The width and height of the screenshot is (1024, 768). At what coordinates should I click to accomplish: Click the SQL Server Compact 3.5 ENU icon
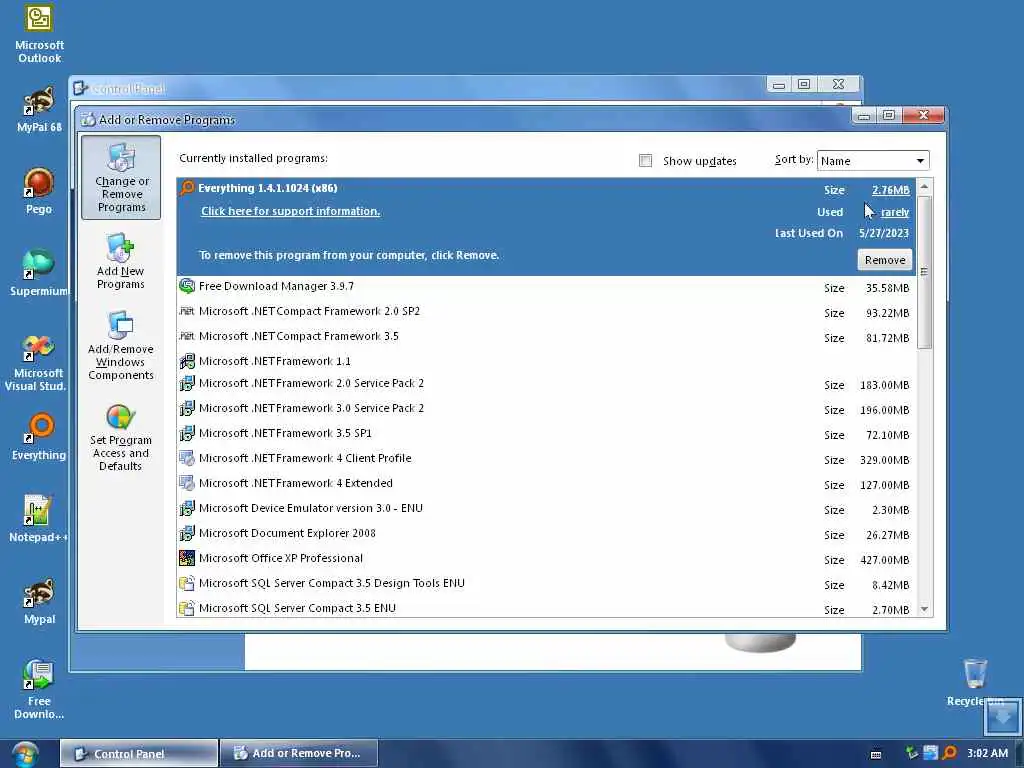(187, 608)
